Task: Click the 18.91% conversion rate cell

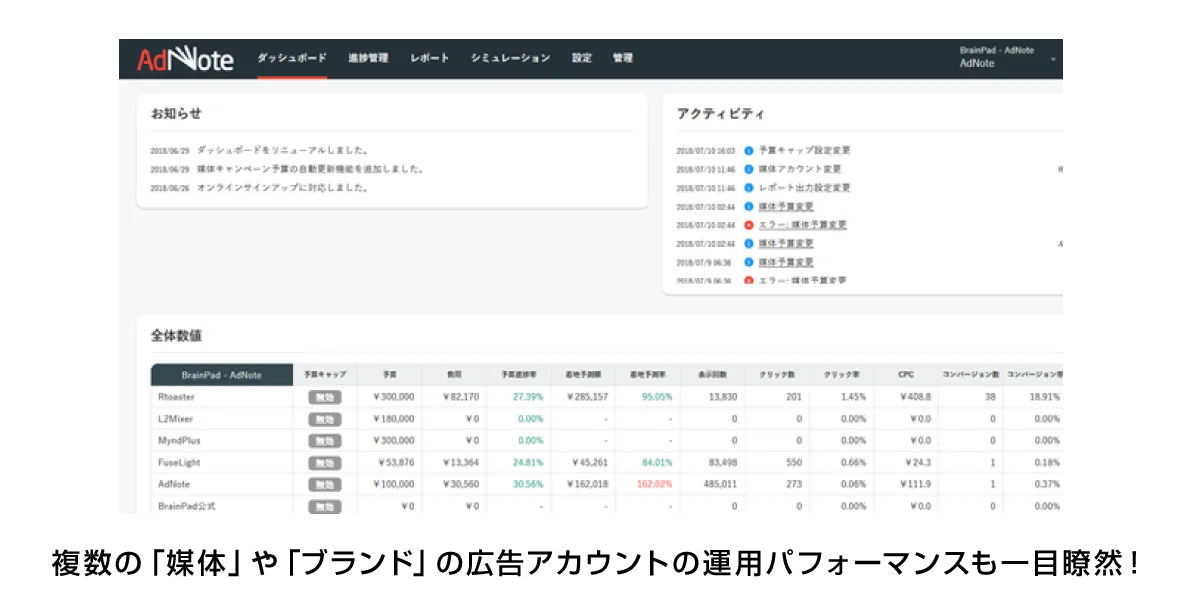Action: pos(1043,397)
